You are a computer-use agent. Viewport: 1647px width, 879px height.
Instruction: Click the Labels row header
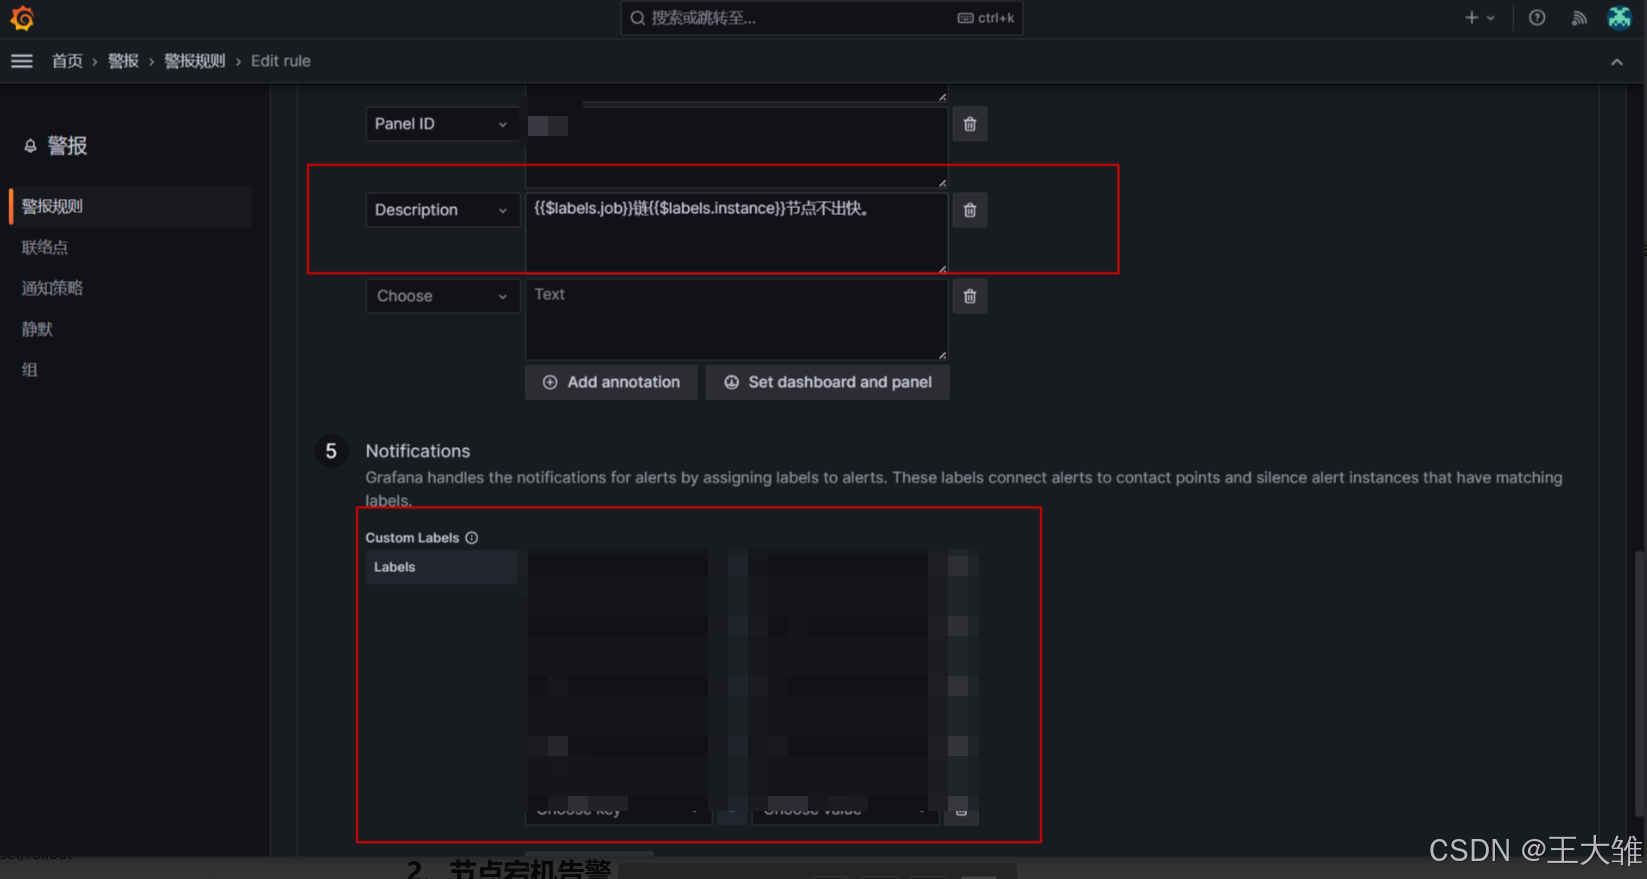[x=441, y=567]
